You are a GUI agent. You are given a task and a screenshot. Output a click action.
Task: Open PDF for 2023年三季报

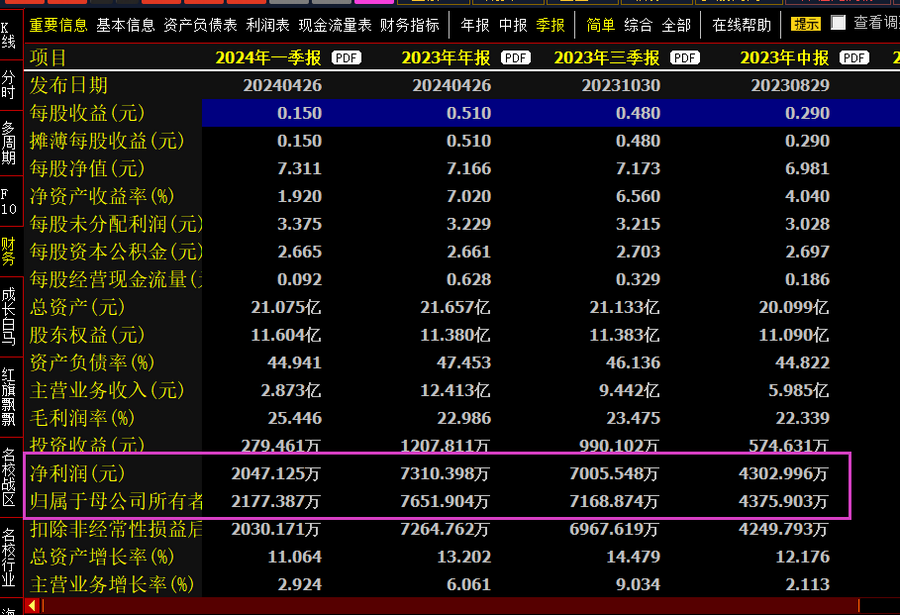(685, 58)
